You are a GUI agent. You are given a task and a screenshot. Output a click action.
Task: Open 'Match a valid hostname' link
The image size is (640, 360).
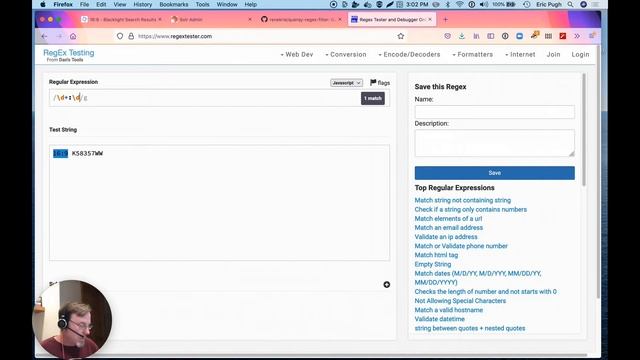(449, 310)
